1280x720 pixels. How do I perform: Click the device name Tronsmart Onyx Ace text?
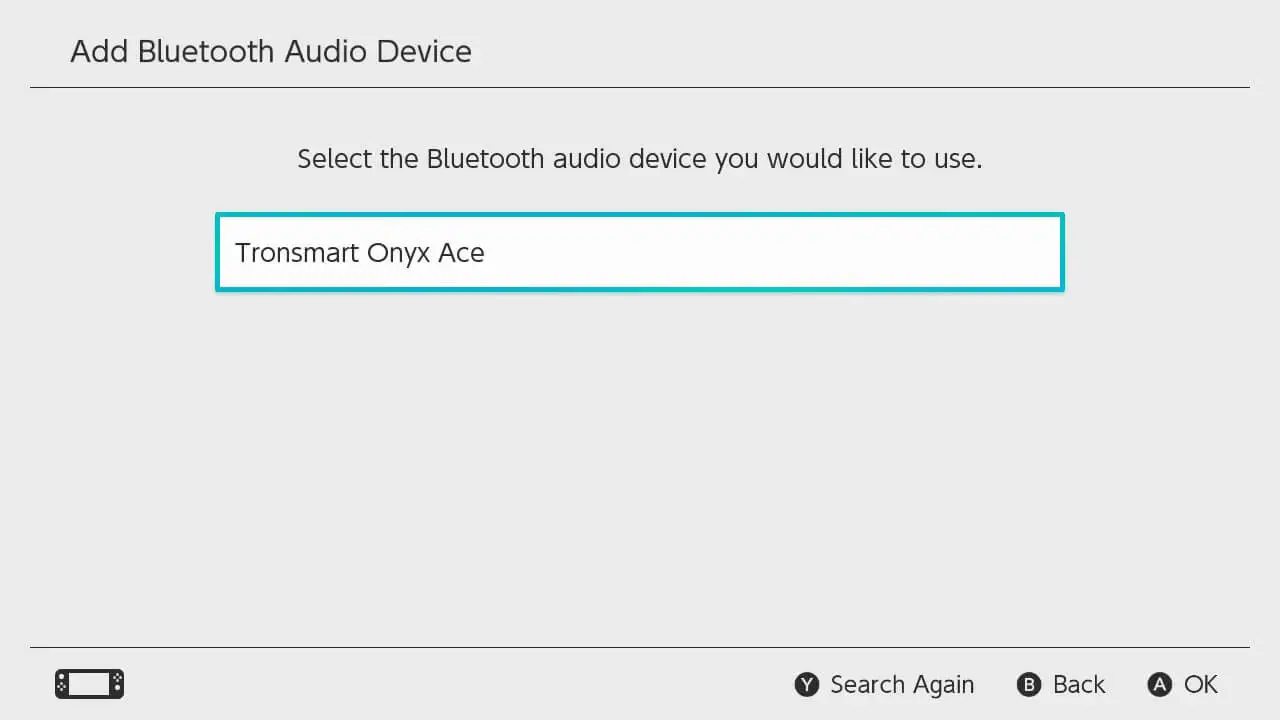pyautogui.click(x=360, y=252)
